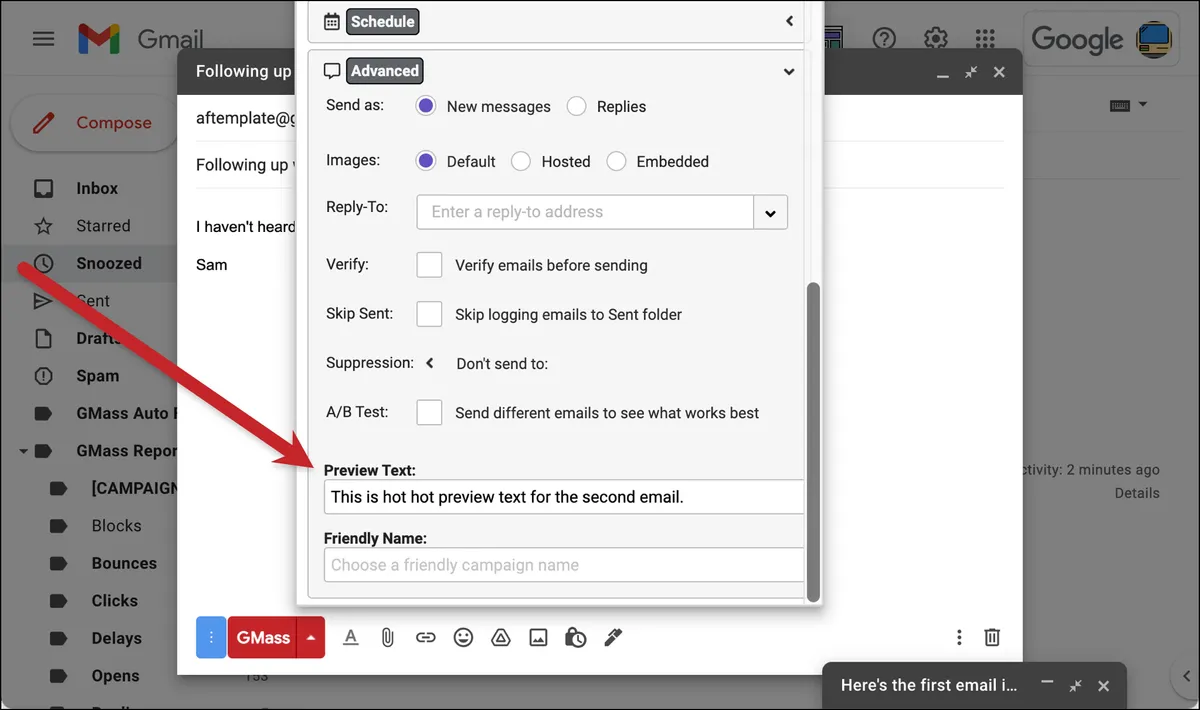Open the Inbox folder

(97, 188)
